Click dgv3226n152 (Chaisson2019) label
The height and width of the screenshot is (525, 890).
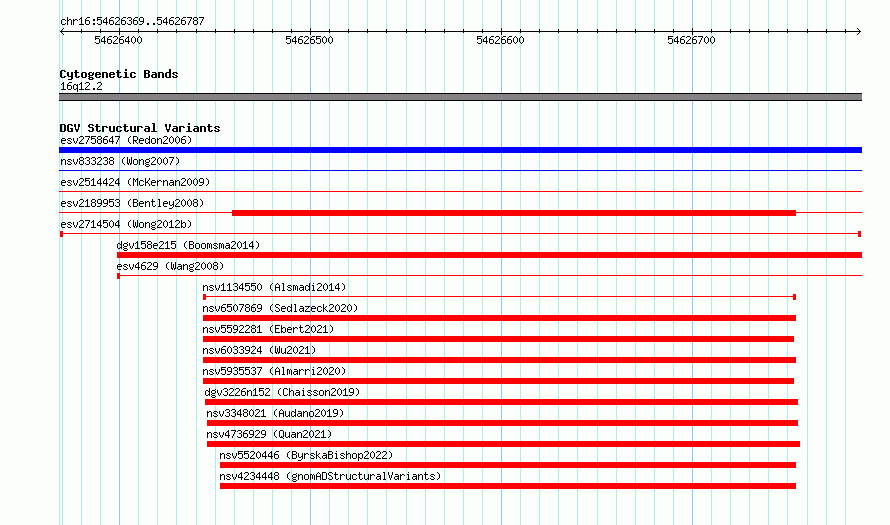282,392
